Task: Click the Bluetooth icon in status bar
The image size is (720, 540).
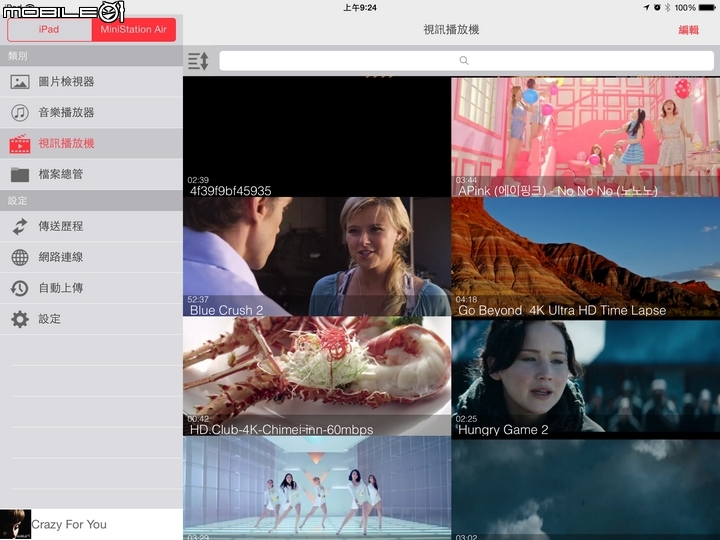Action: pyautogui.click(x=668, y=7)
